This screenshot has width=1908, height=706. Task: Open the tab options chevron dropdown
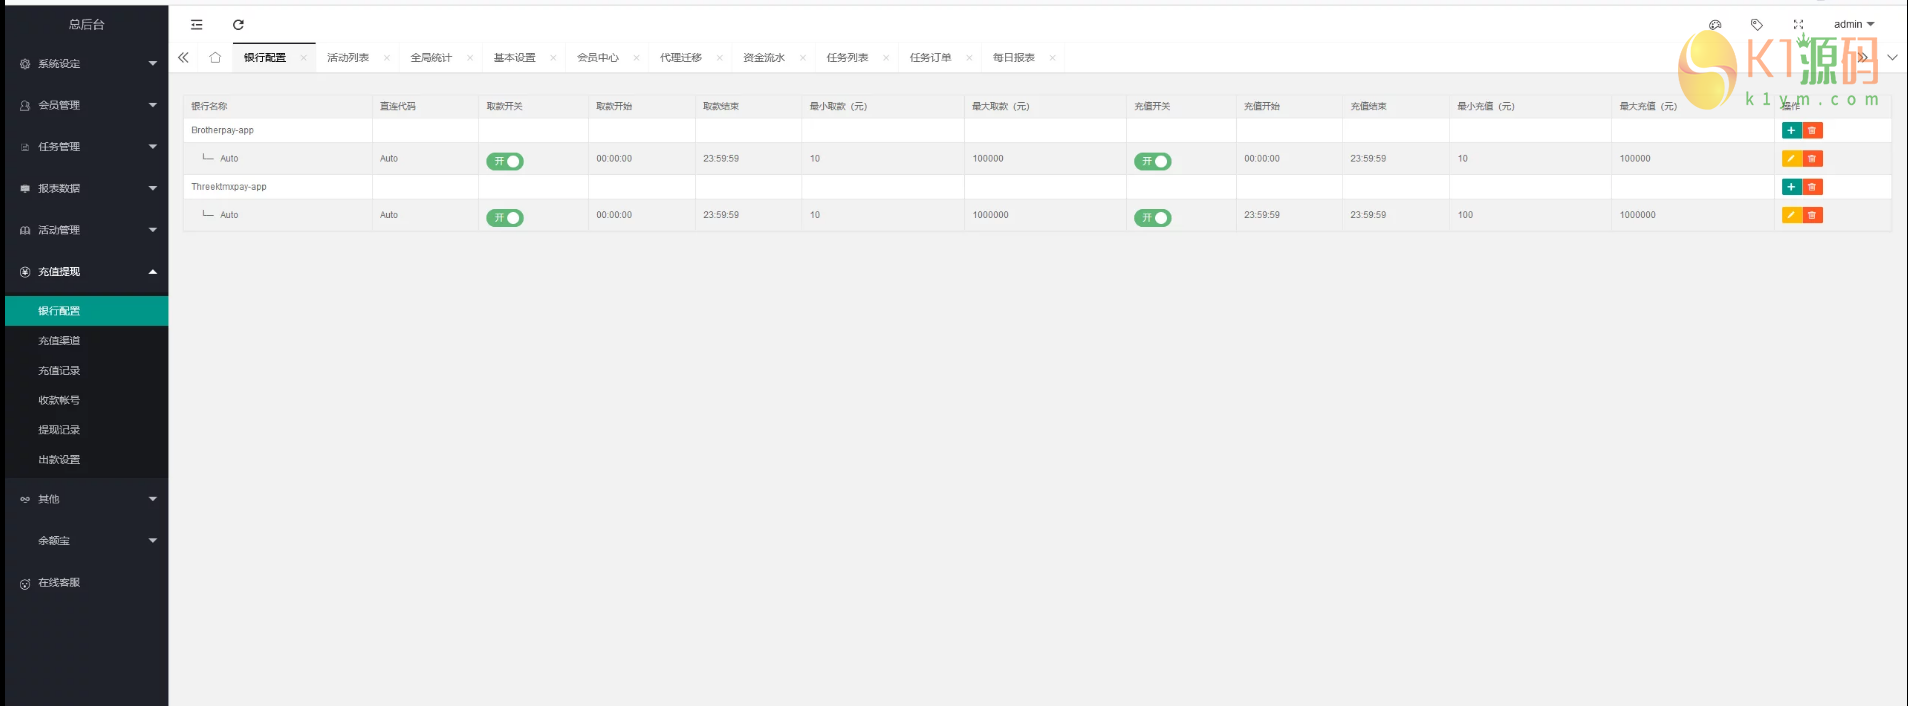(x=1892, y=58)
